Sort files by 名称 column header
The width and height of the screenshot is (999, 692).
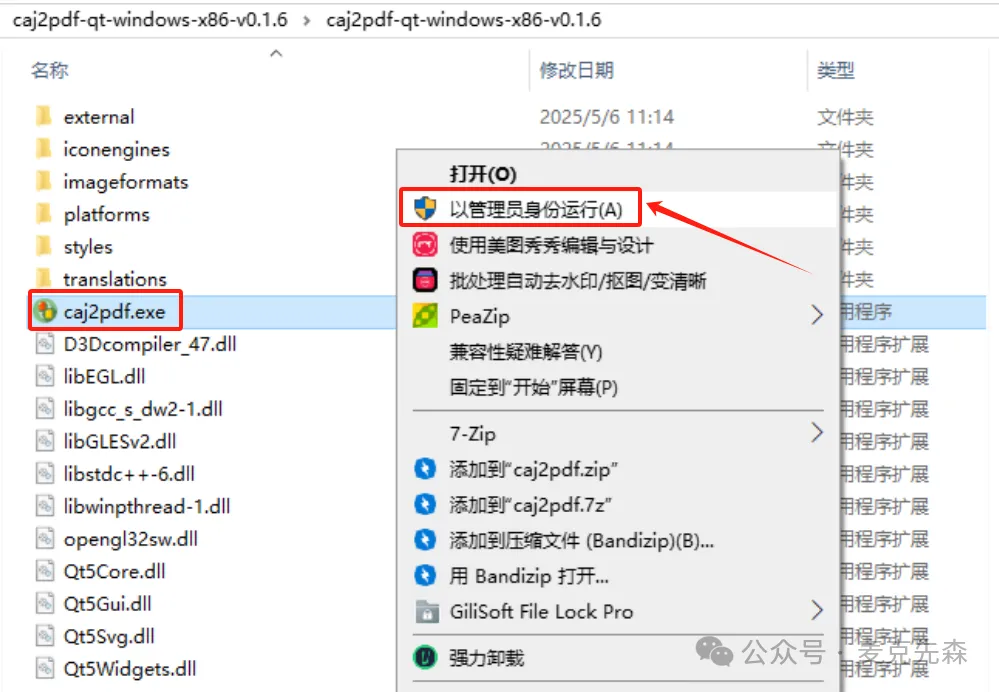coord(50,70)
